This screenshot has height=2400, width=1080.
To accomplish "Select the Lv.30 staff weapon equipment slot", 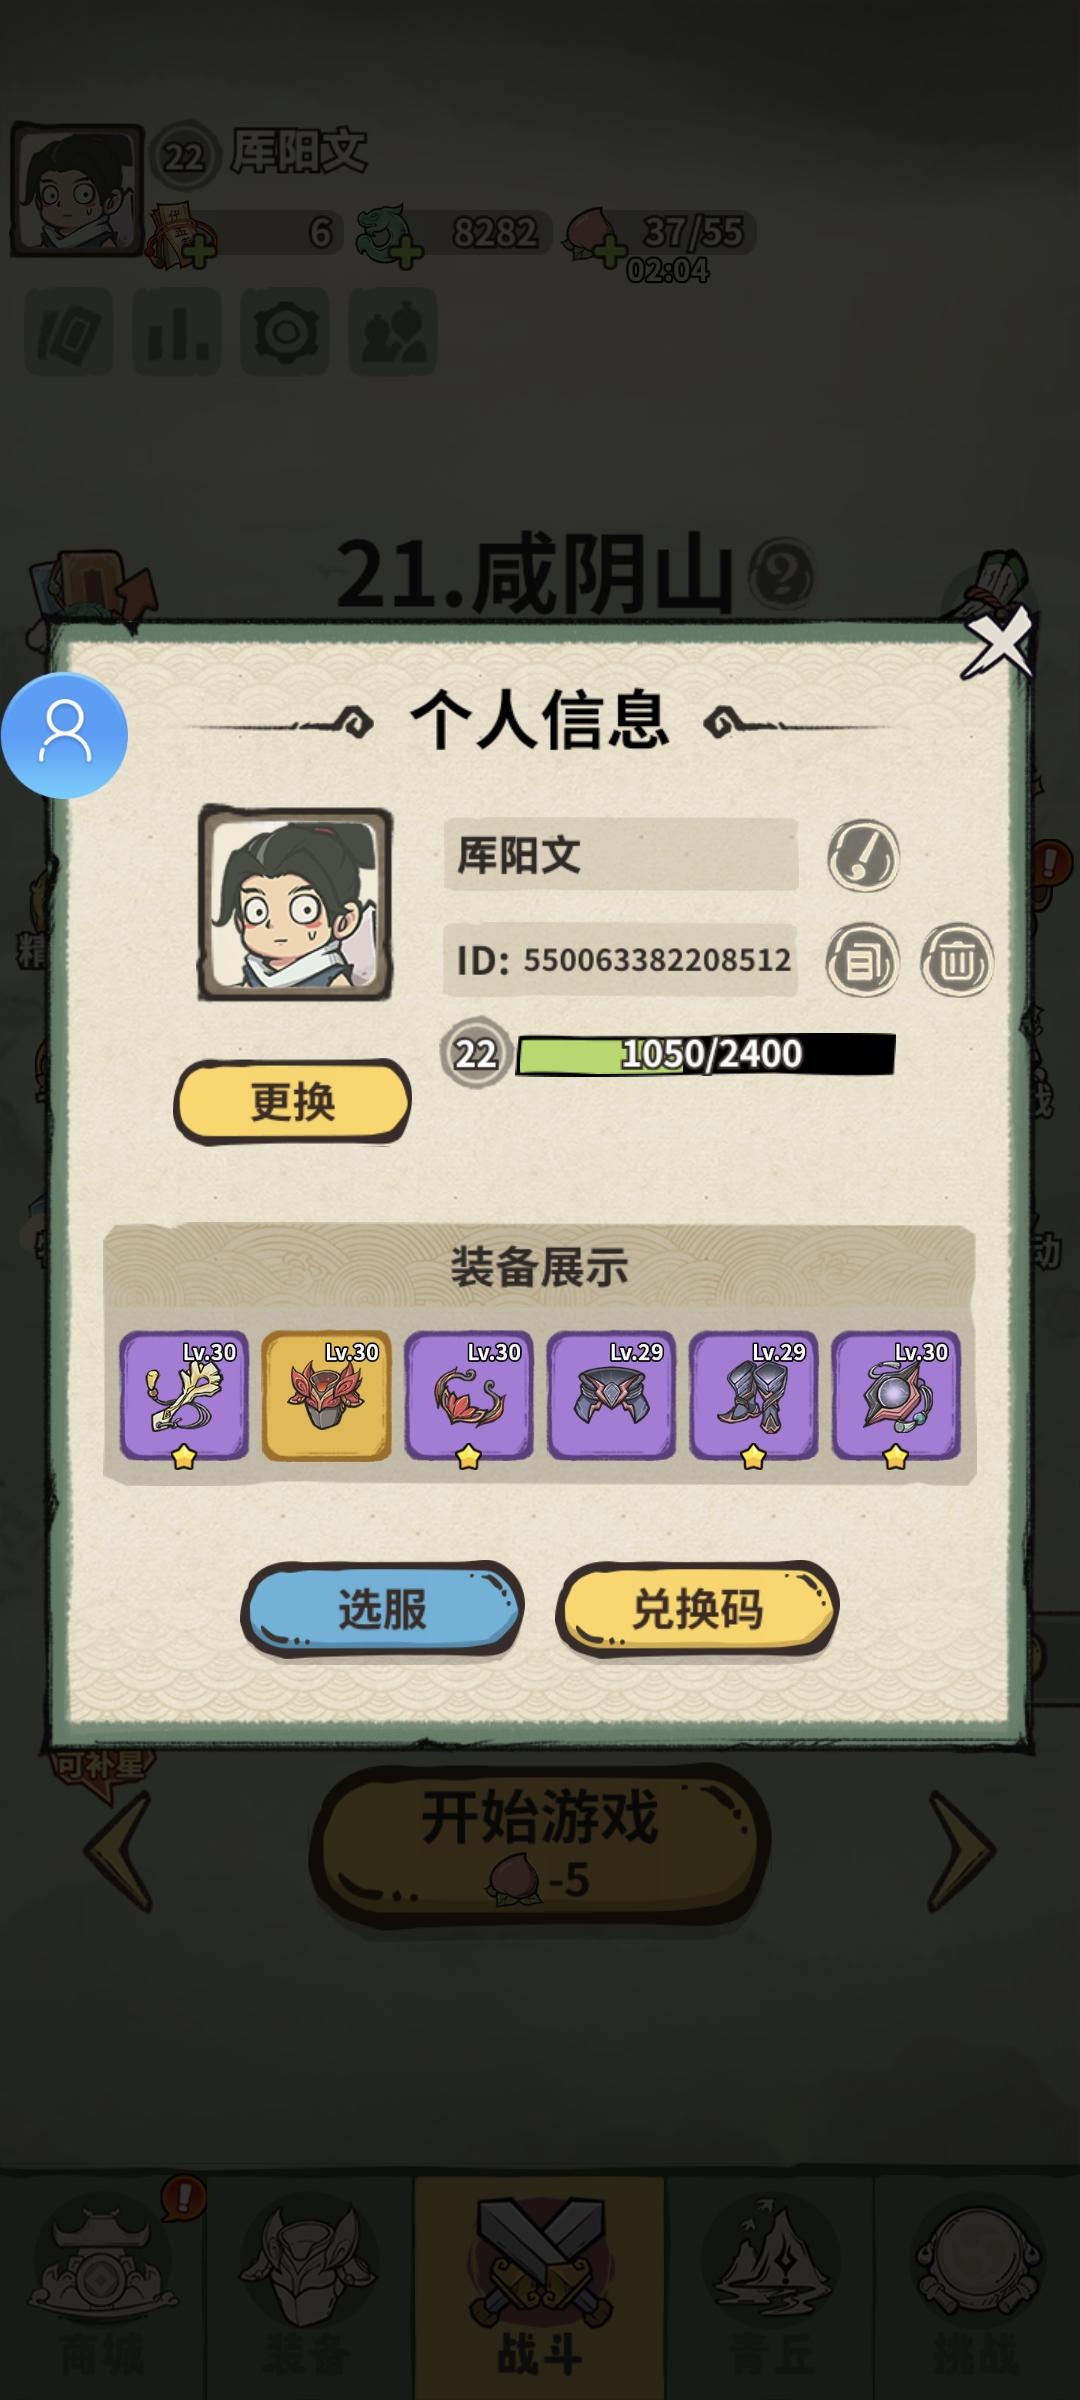I will click(184, 1397).
